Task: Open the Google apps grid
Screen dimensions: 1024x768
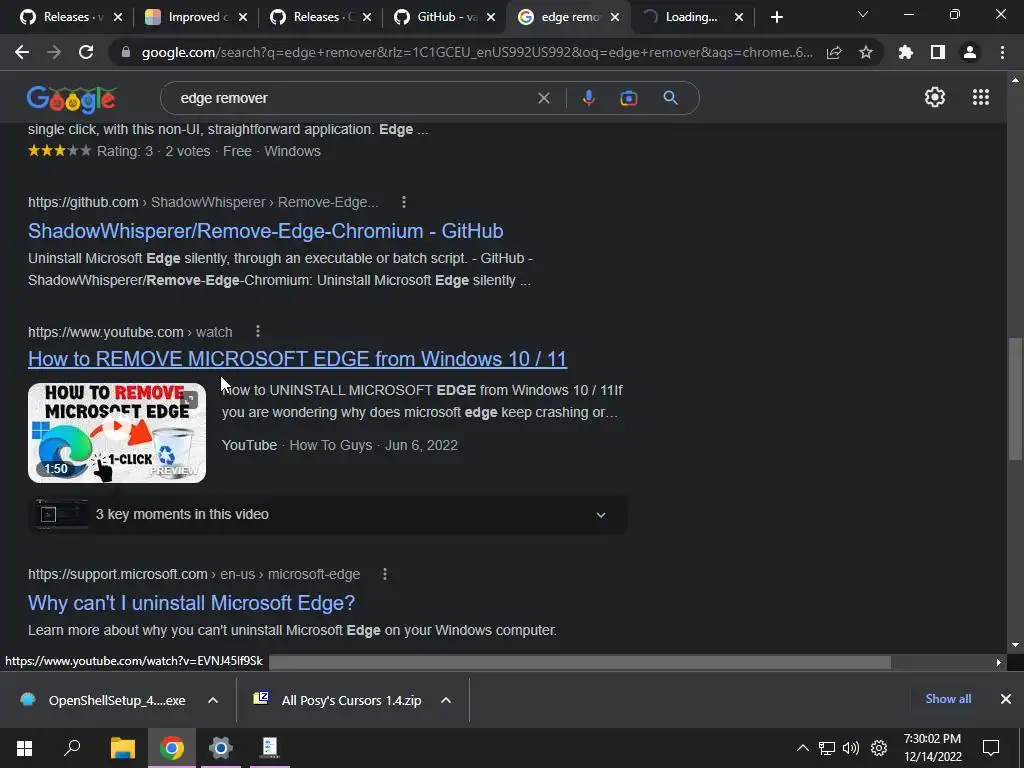Action: tap(981, 97)
